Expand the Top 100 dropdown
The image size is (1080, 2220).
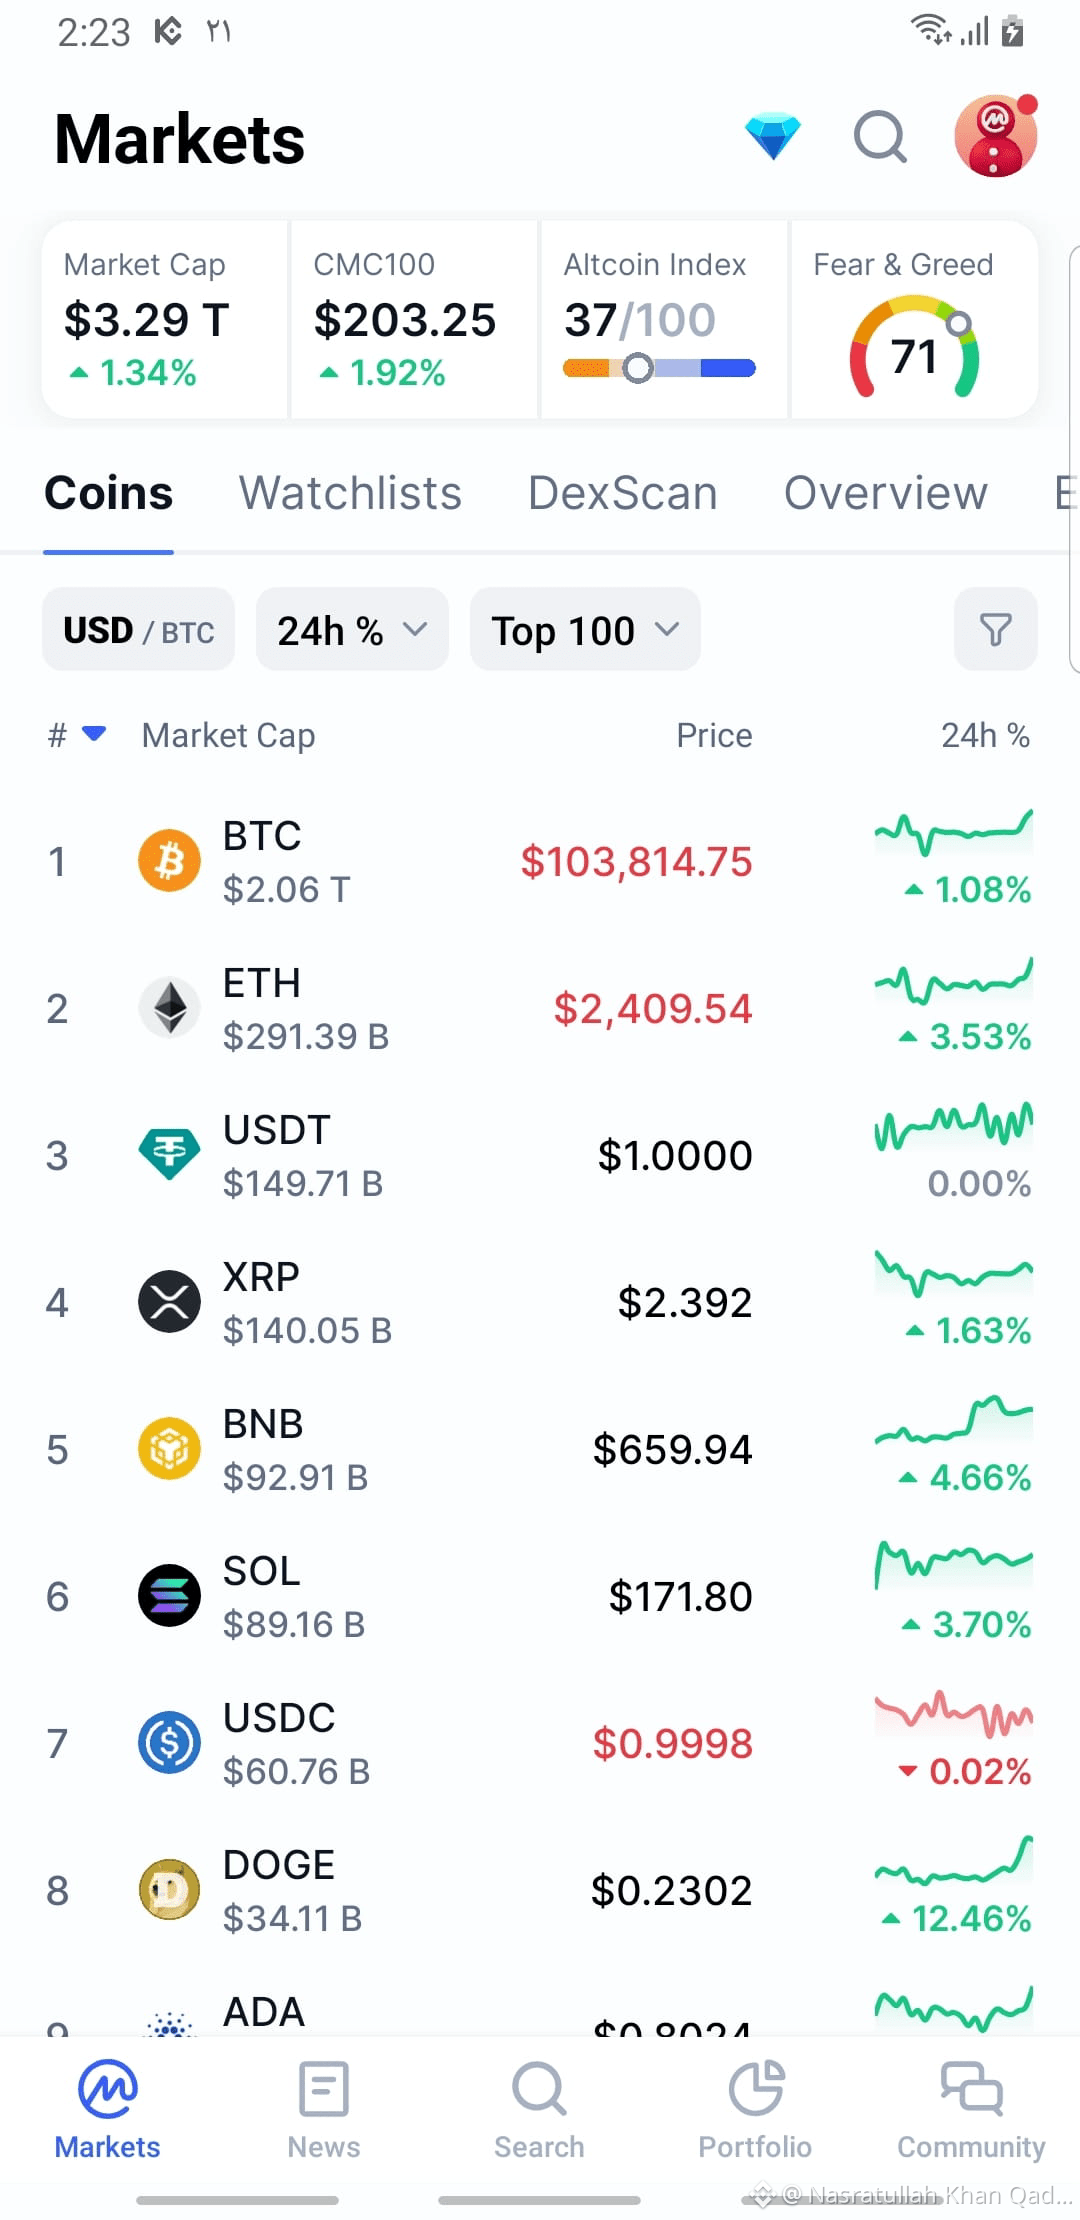(x=585, y=629)
